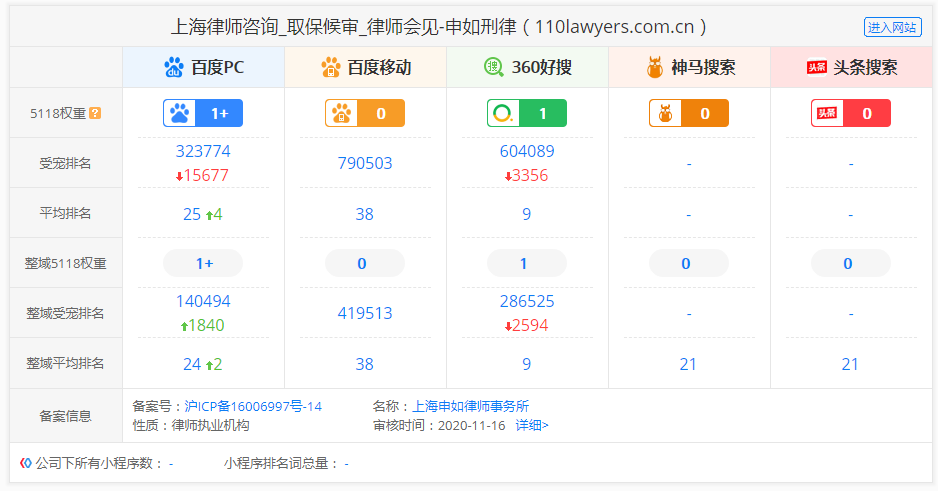The image size is (938, 491).
Task: Open the Baidu PC ranking 323774
Action: click(203, 151)
